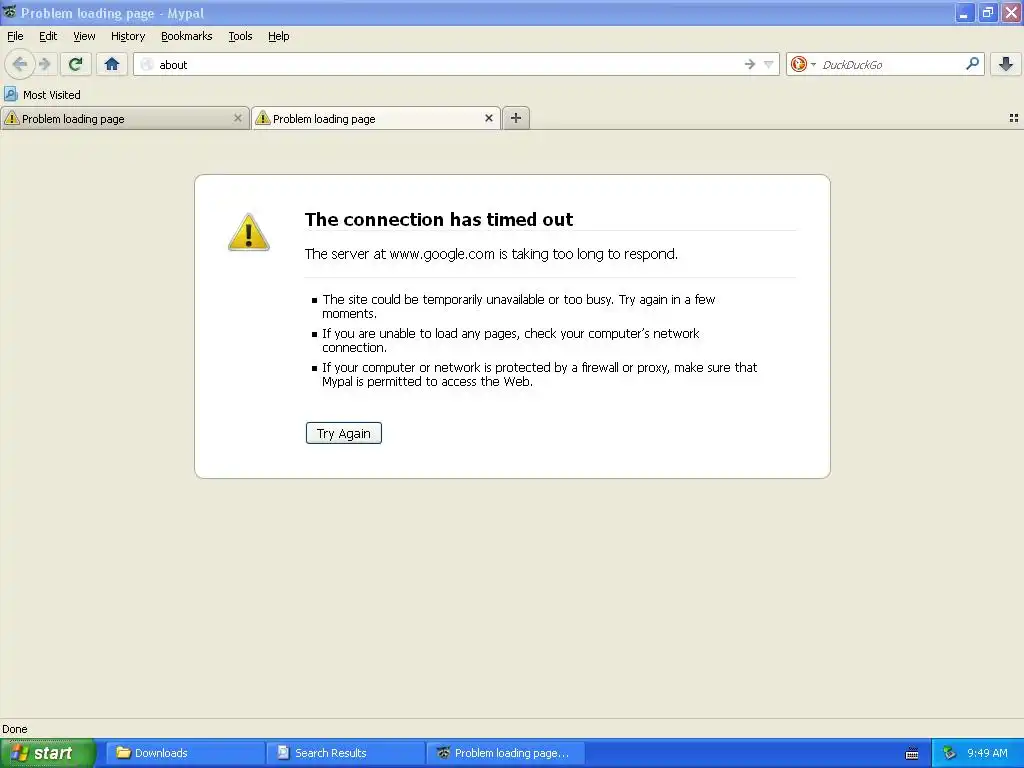The image size is (1024, 768).
Task: Close the first Problem loading page tab
Action: [x=238, y=118]
